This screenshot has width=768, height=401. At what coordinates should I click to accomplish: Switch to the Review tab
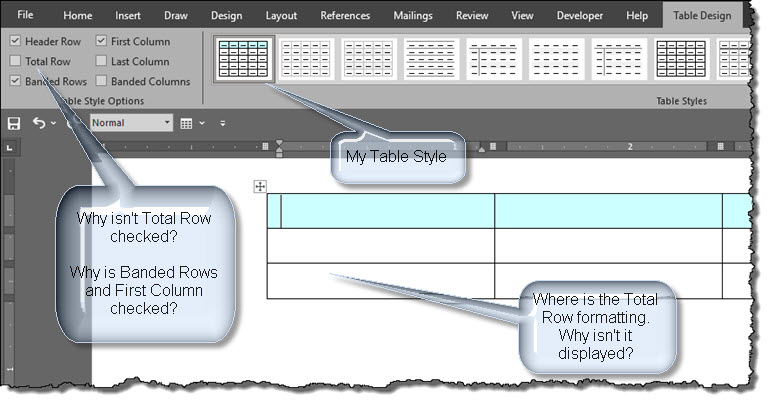(472, 15)
